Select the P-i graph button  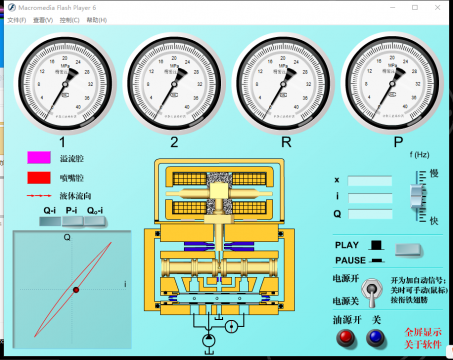point(72,221)
